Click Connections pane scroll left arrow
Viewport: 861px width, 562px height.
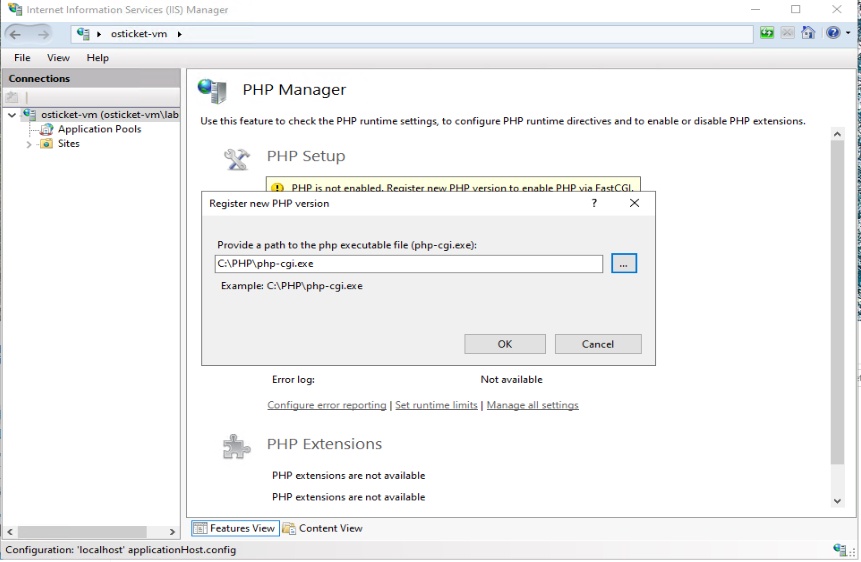tap(10, 532)
